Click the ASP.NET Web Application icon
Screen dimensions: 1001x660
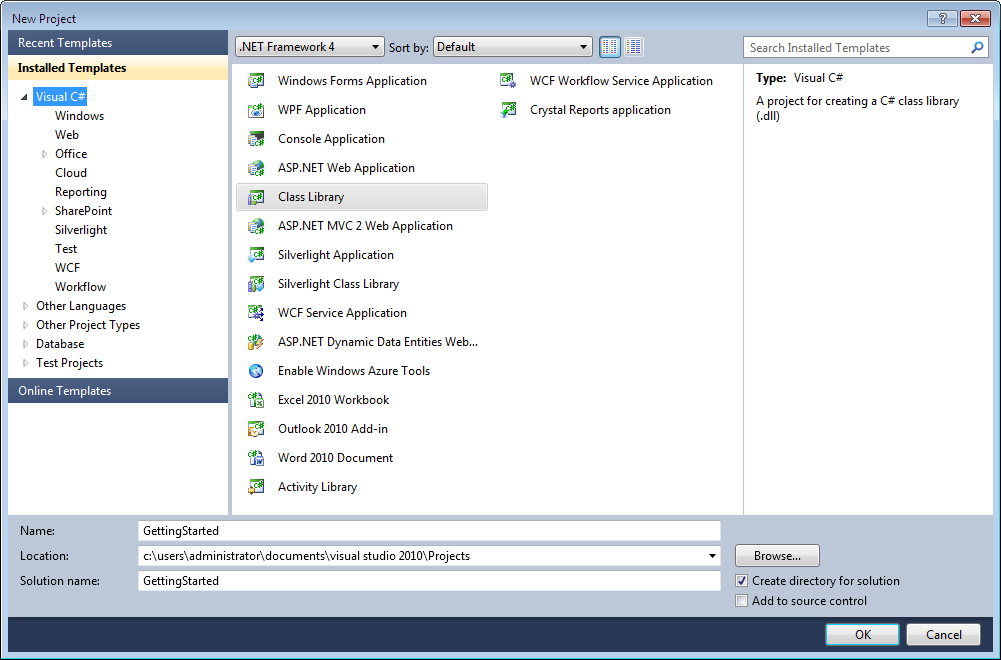[256, 168]
